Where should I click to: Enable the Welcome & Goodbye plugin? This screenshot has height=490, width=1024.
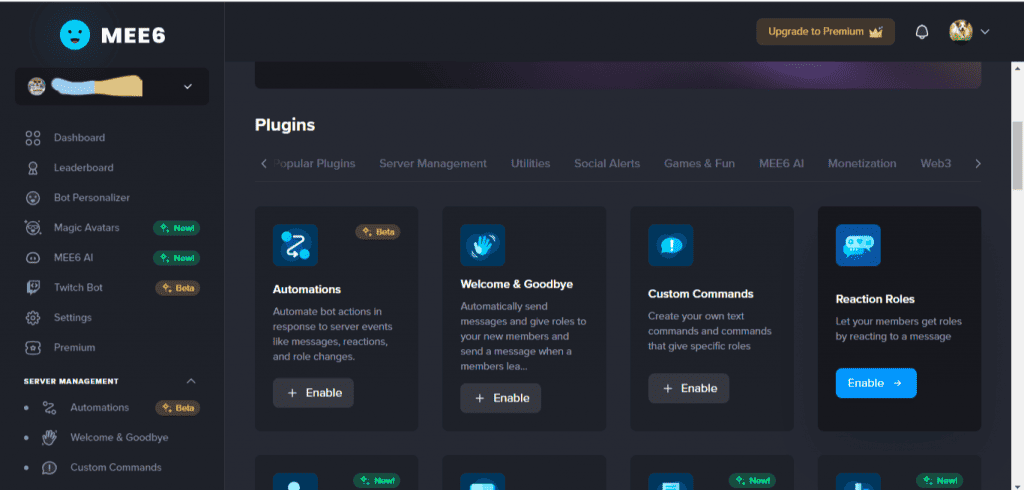tap(501, 398)
